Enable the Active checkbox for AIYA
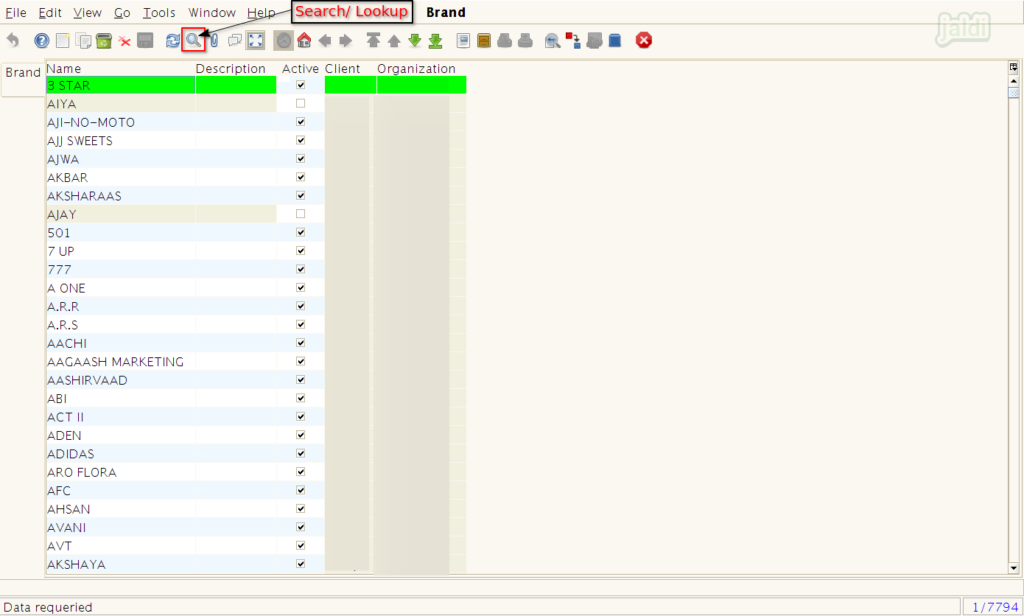Screen dimensions: 1024x616 coord(300,104)
